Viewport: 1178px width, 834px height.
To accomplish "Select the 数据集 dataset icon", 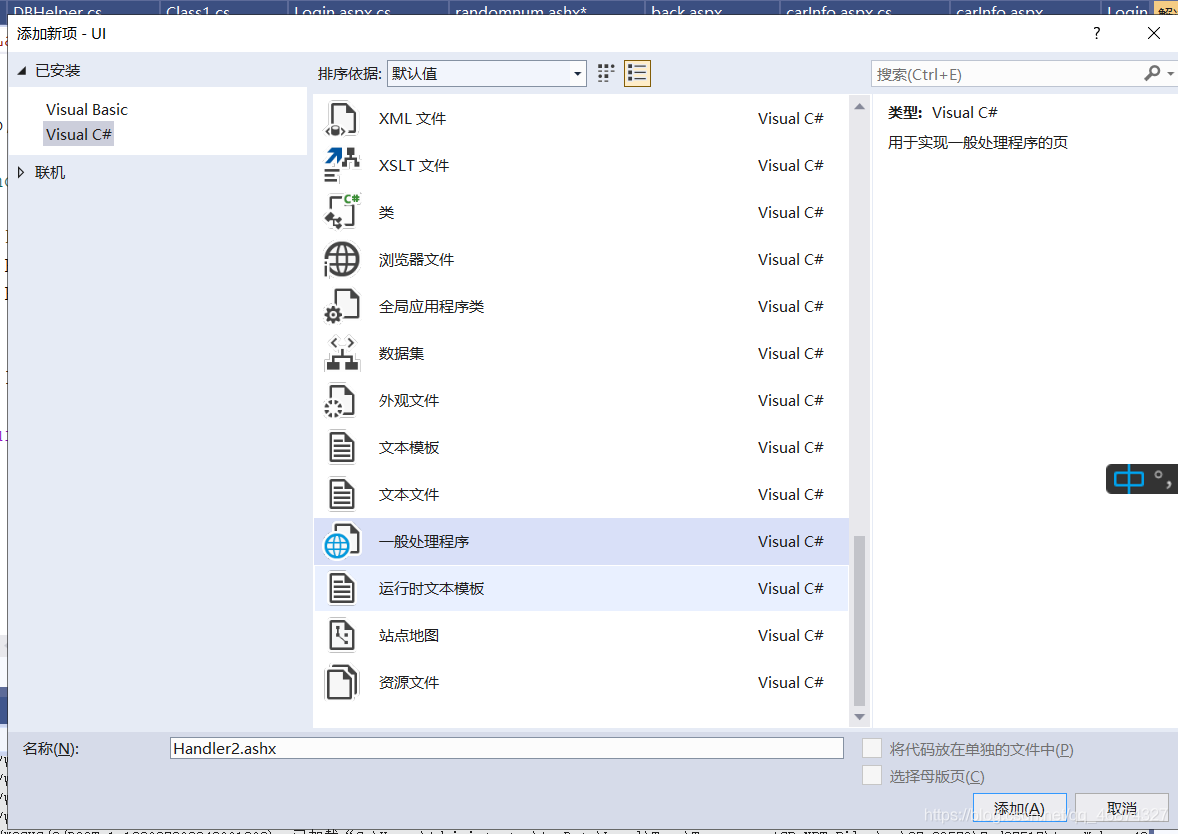I will tap(342, 353).
